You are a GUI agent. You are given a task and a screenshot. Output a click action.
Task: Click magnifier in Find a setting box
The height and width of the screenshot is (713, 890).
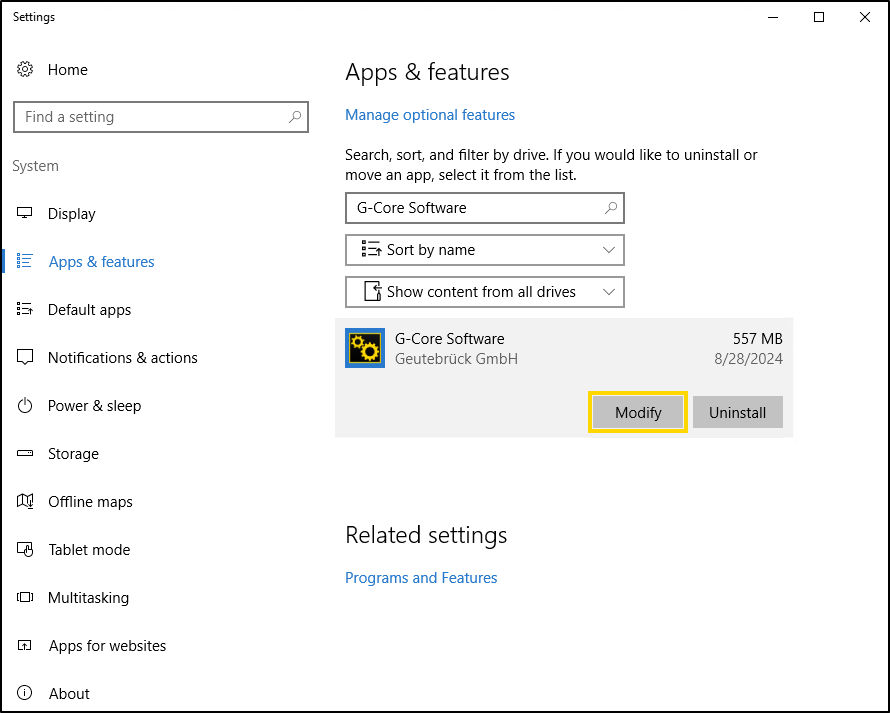(295, 117)
